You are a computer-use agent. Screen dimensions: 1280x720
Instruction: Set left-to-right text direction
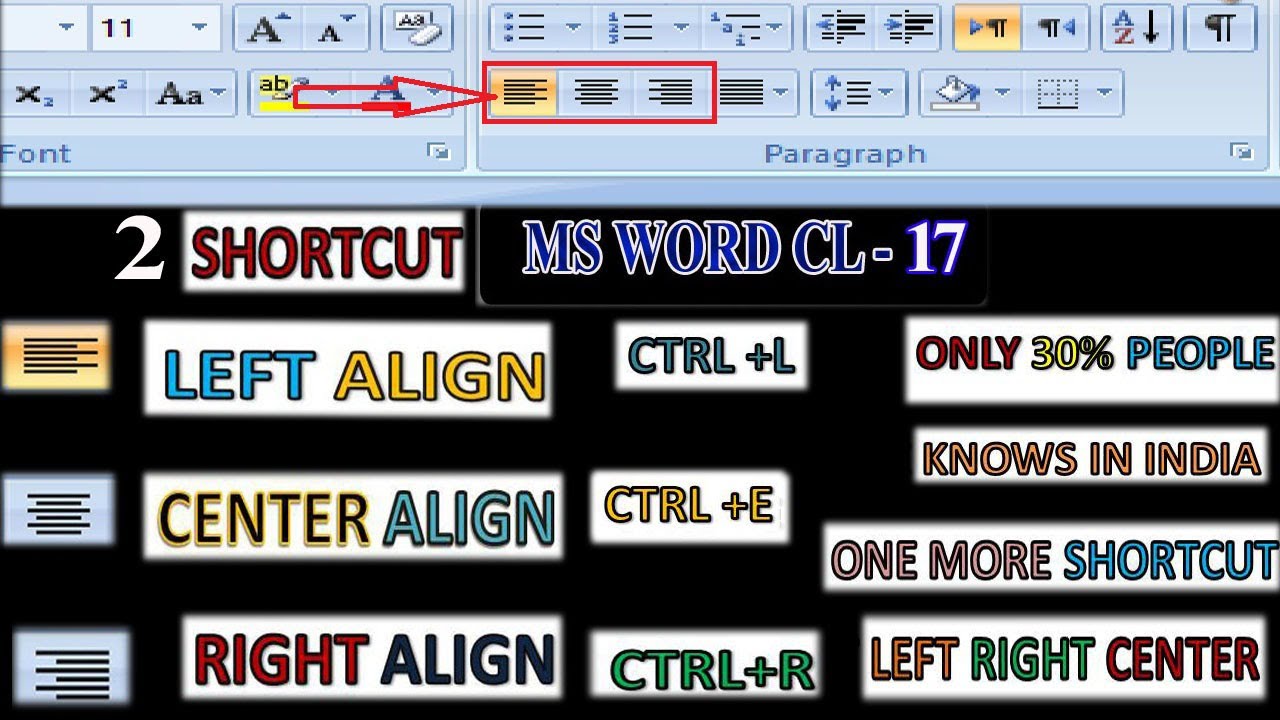pos(988,28)
